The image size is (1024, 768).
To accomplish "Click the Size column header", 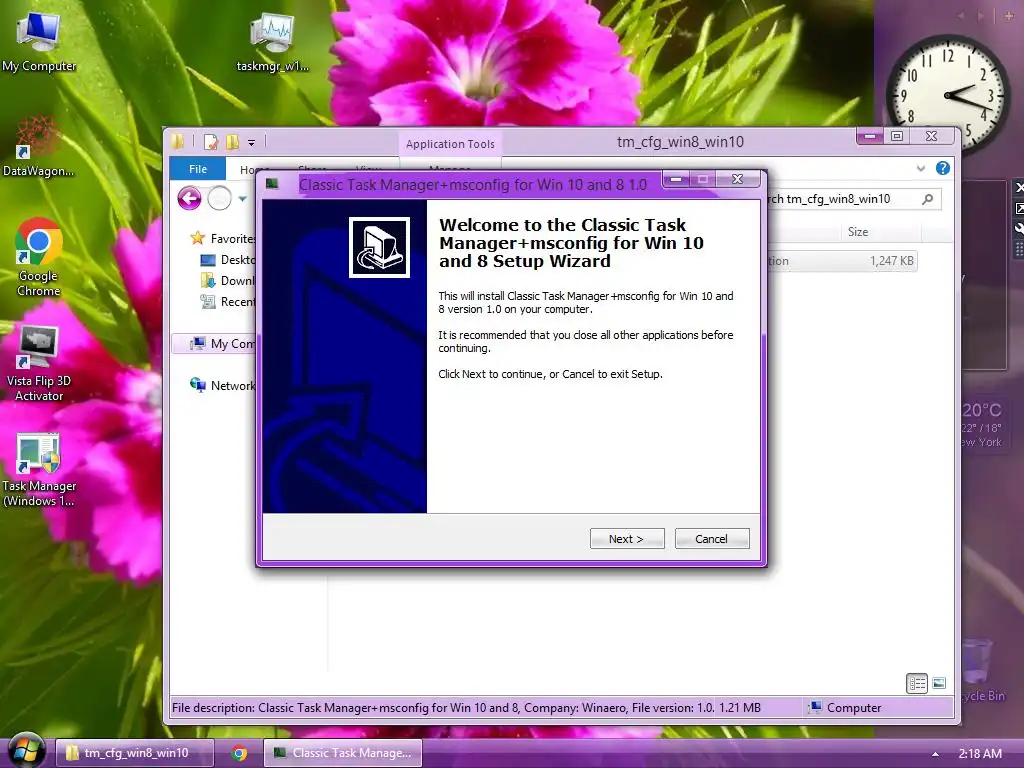I will pyautogui.click(x=857, y=232).
